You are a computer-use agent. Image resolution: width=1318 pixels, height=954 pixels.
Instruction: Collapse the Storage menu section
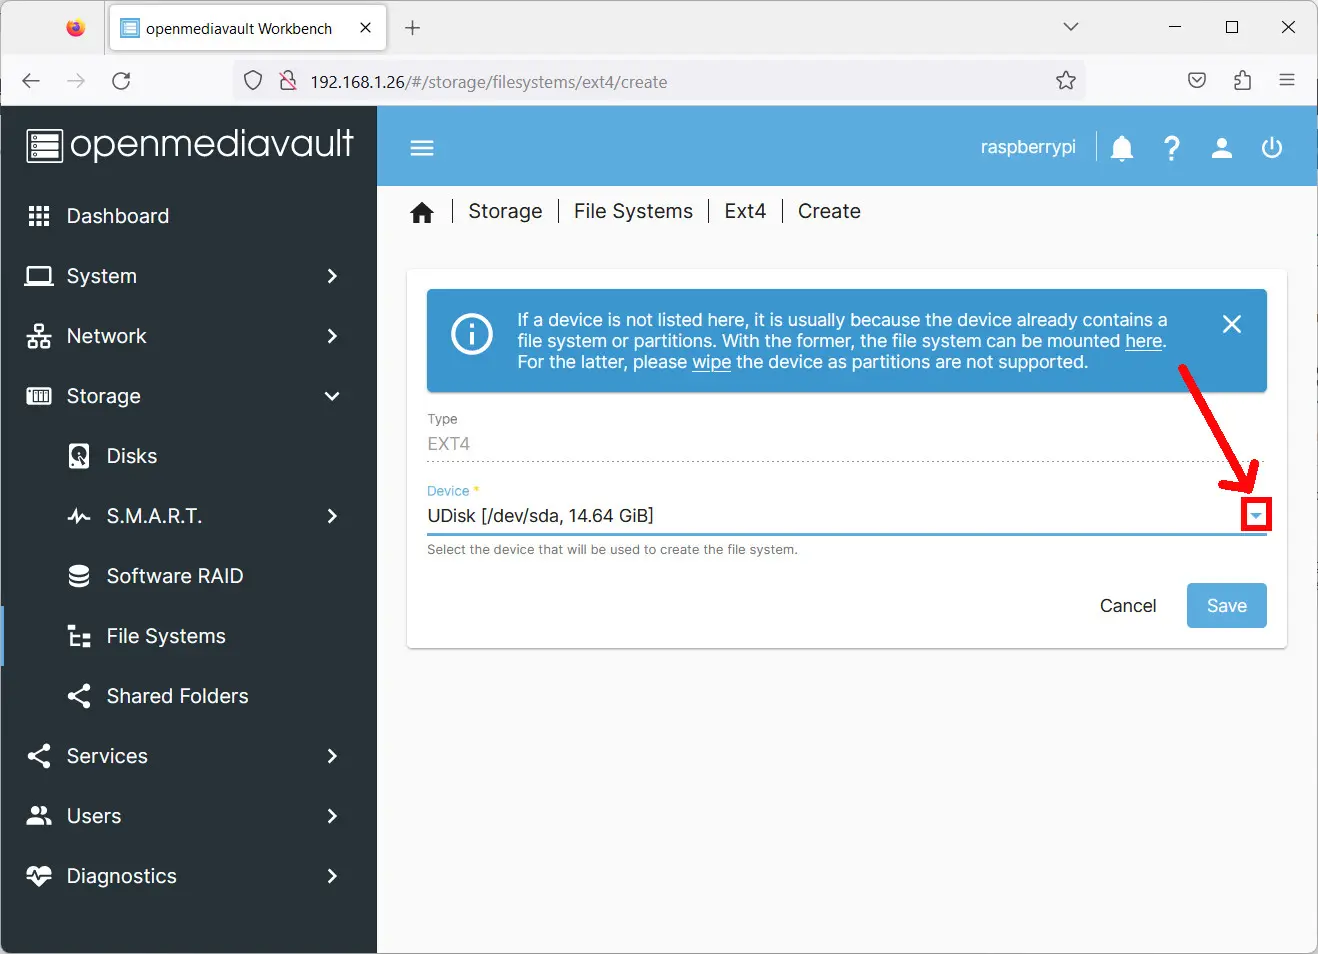tap(188, 396)
